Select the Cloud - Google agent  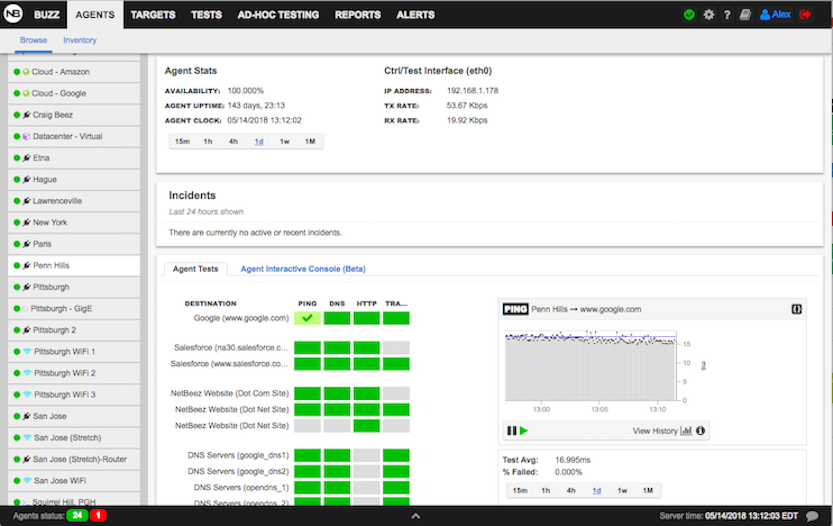[x=74, y=94]
